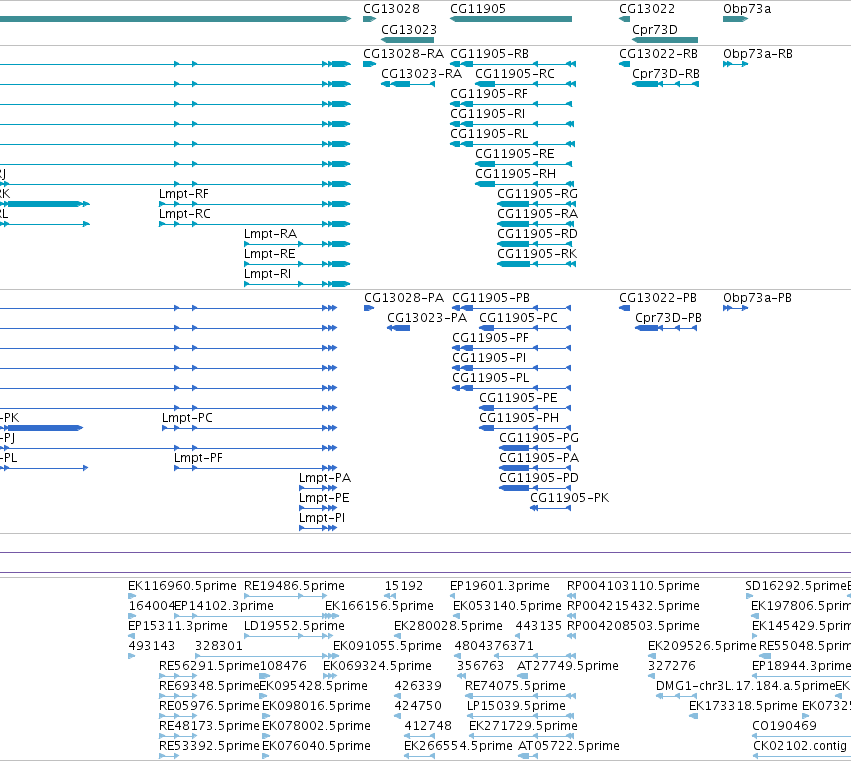Screen dimensions: 851x761
Task: Select protein CG11905-PC
Action: pyautogui.click(x=518, y=318)
